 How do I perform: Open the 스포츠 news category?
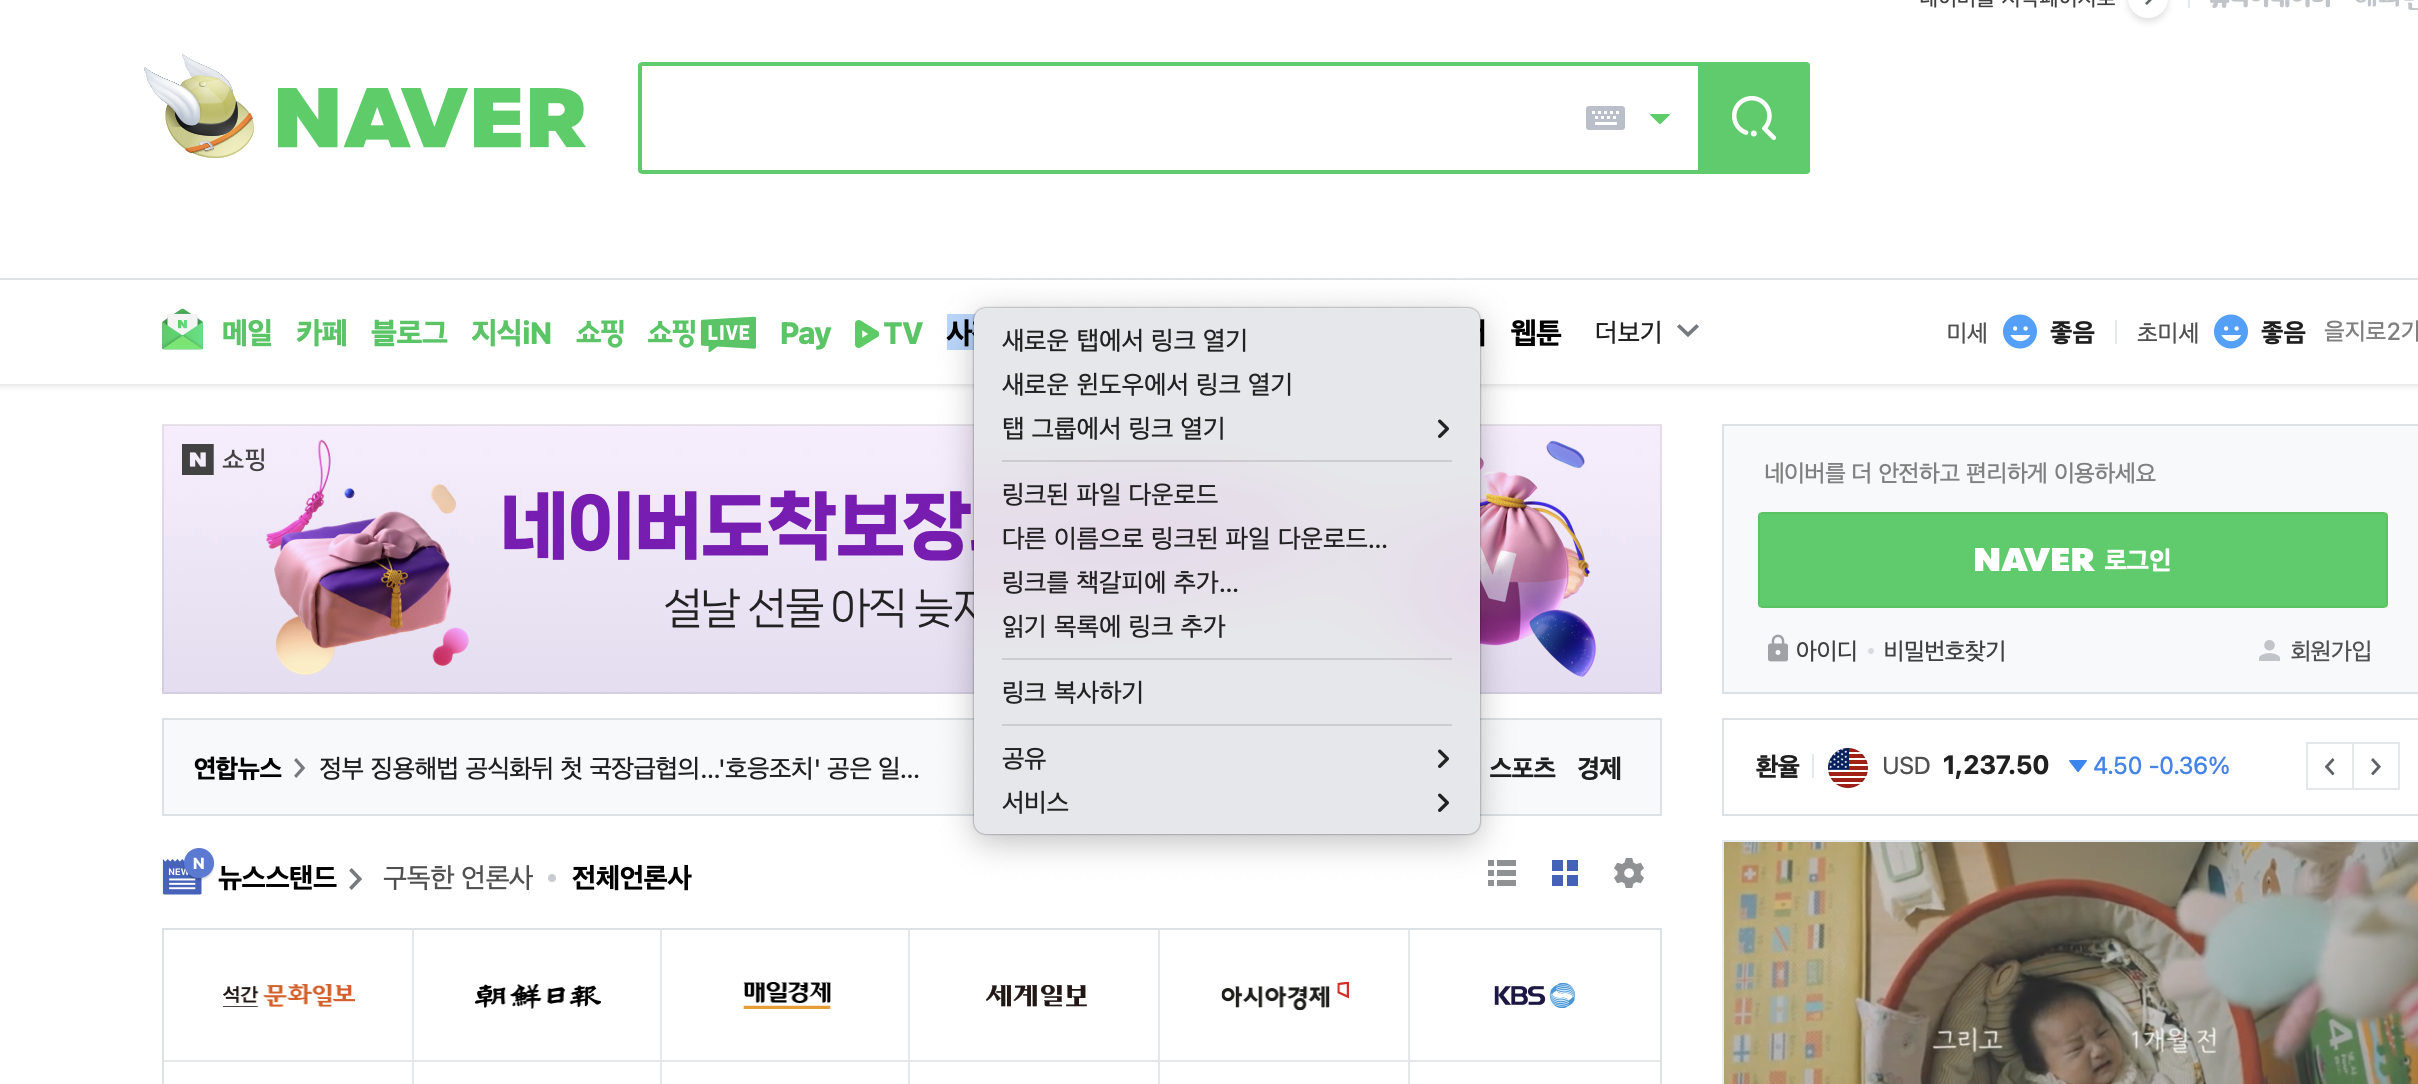1522,768
